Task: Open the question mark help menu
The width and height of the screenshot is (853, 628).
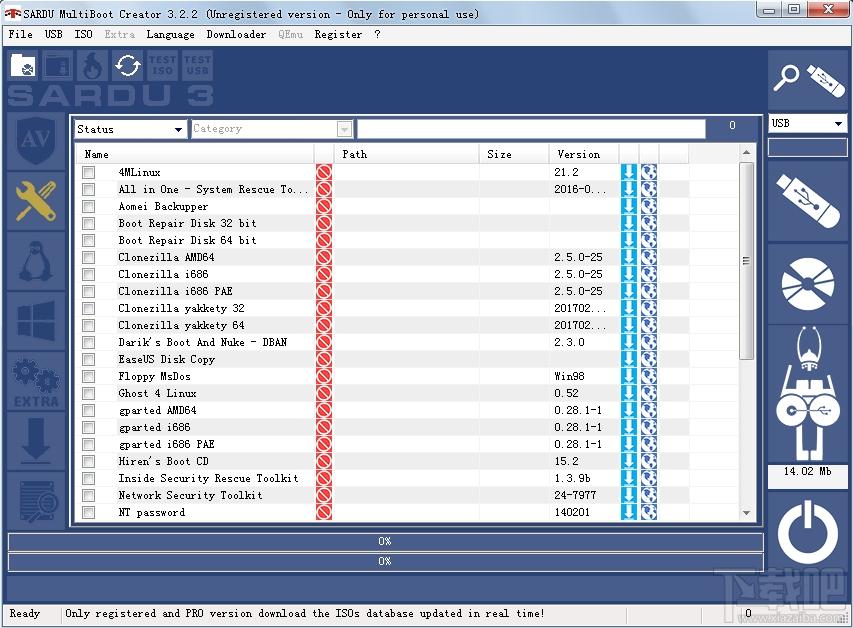Action: tap(377, 34)
